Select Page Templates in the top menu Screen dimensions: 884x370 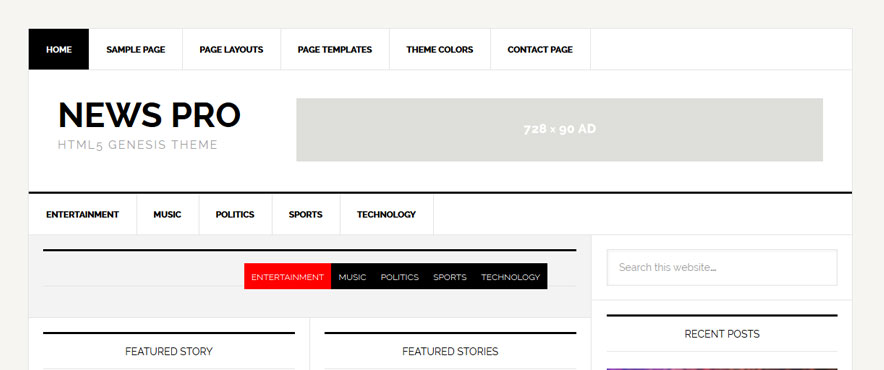point(335,50)
